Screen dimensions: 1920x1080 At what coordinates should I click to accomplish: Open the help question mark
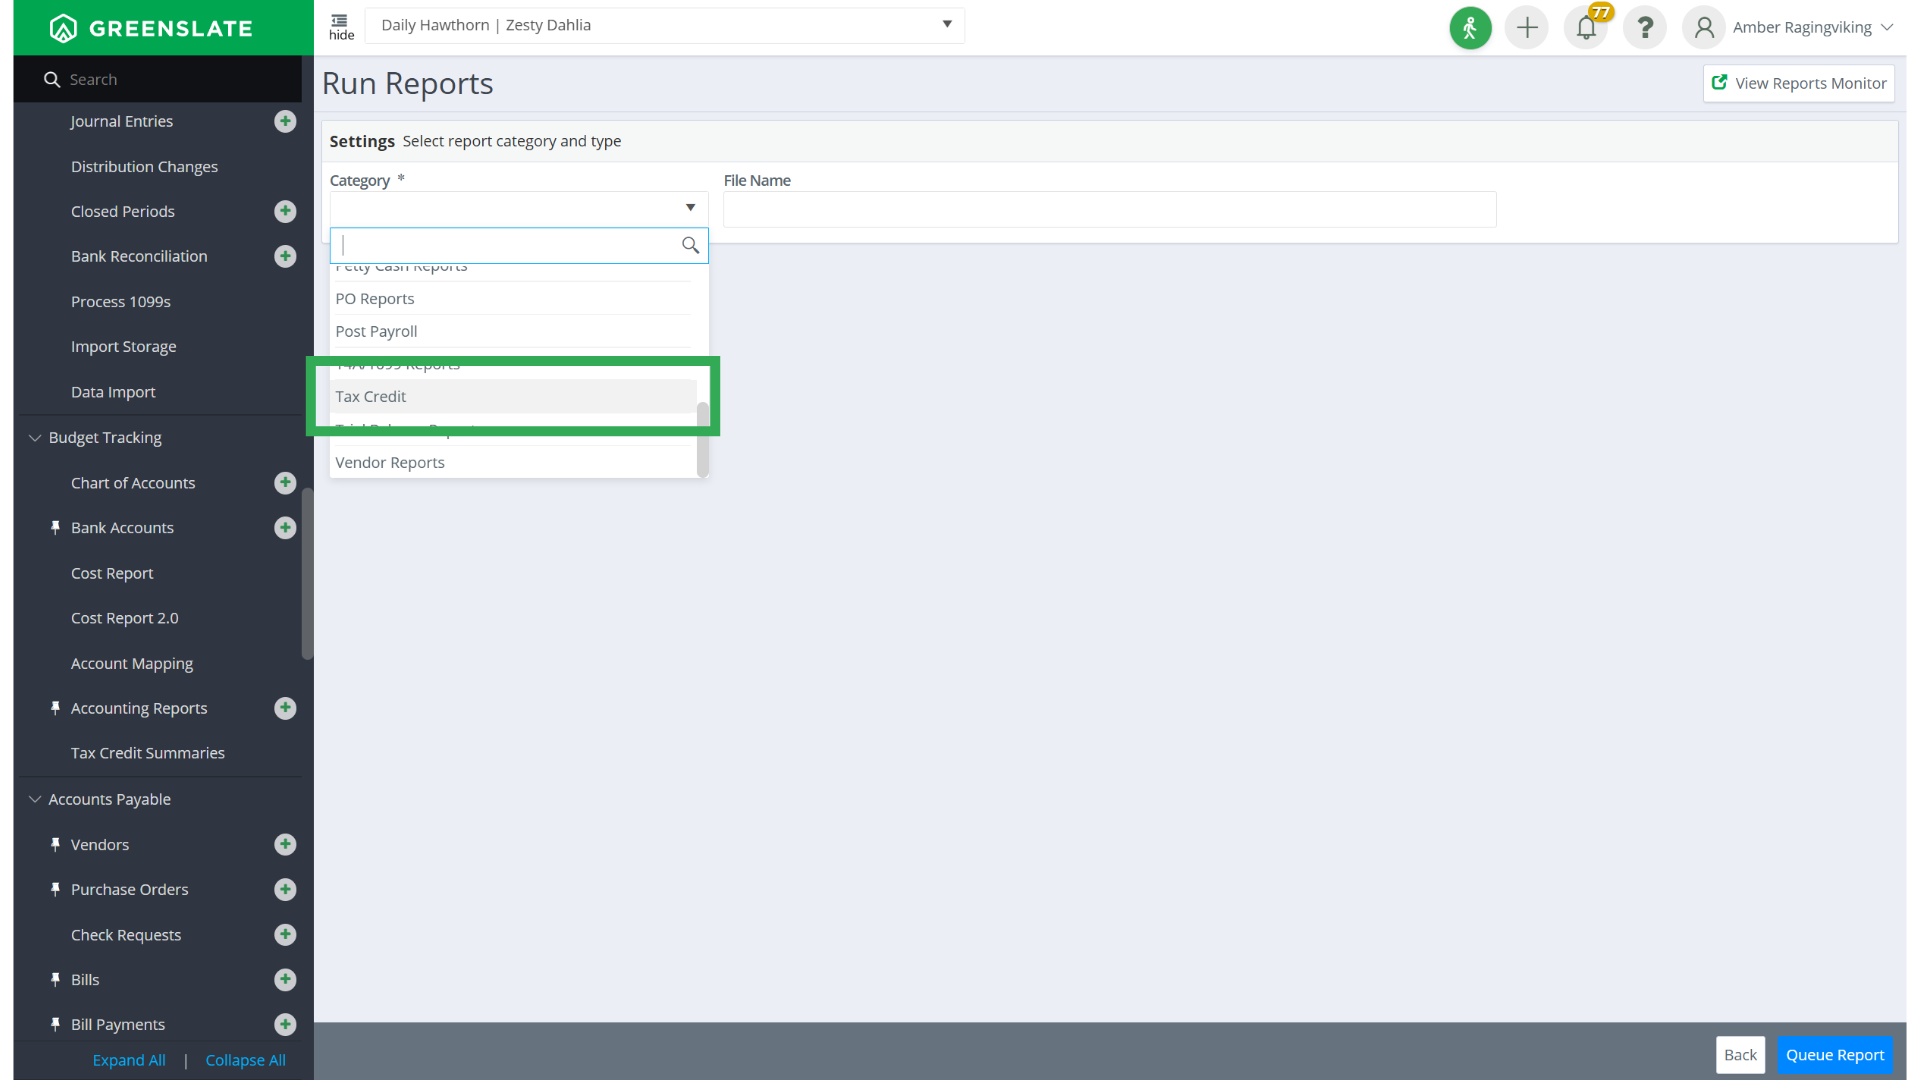(1645, 28)
